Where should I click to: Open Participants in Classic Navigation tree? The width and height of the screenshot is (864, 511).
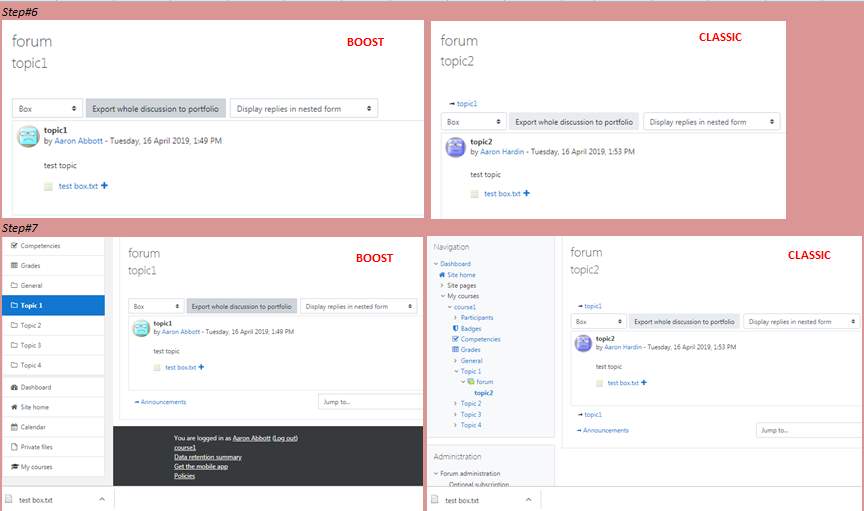[x=477, y=318]
